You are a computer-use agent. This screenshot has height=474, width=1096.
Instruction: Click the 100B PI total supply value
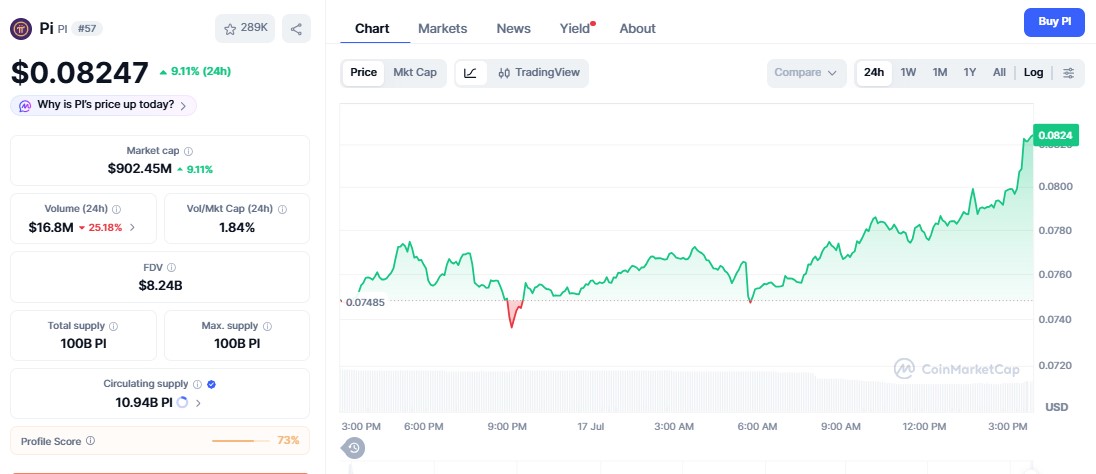coord(84,344)
